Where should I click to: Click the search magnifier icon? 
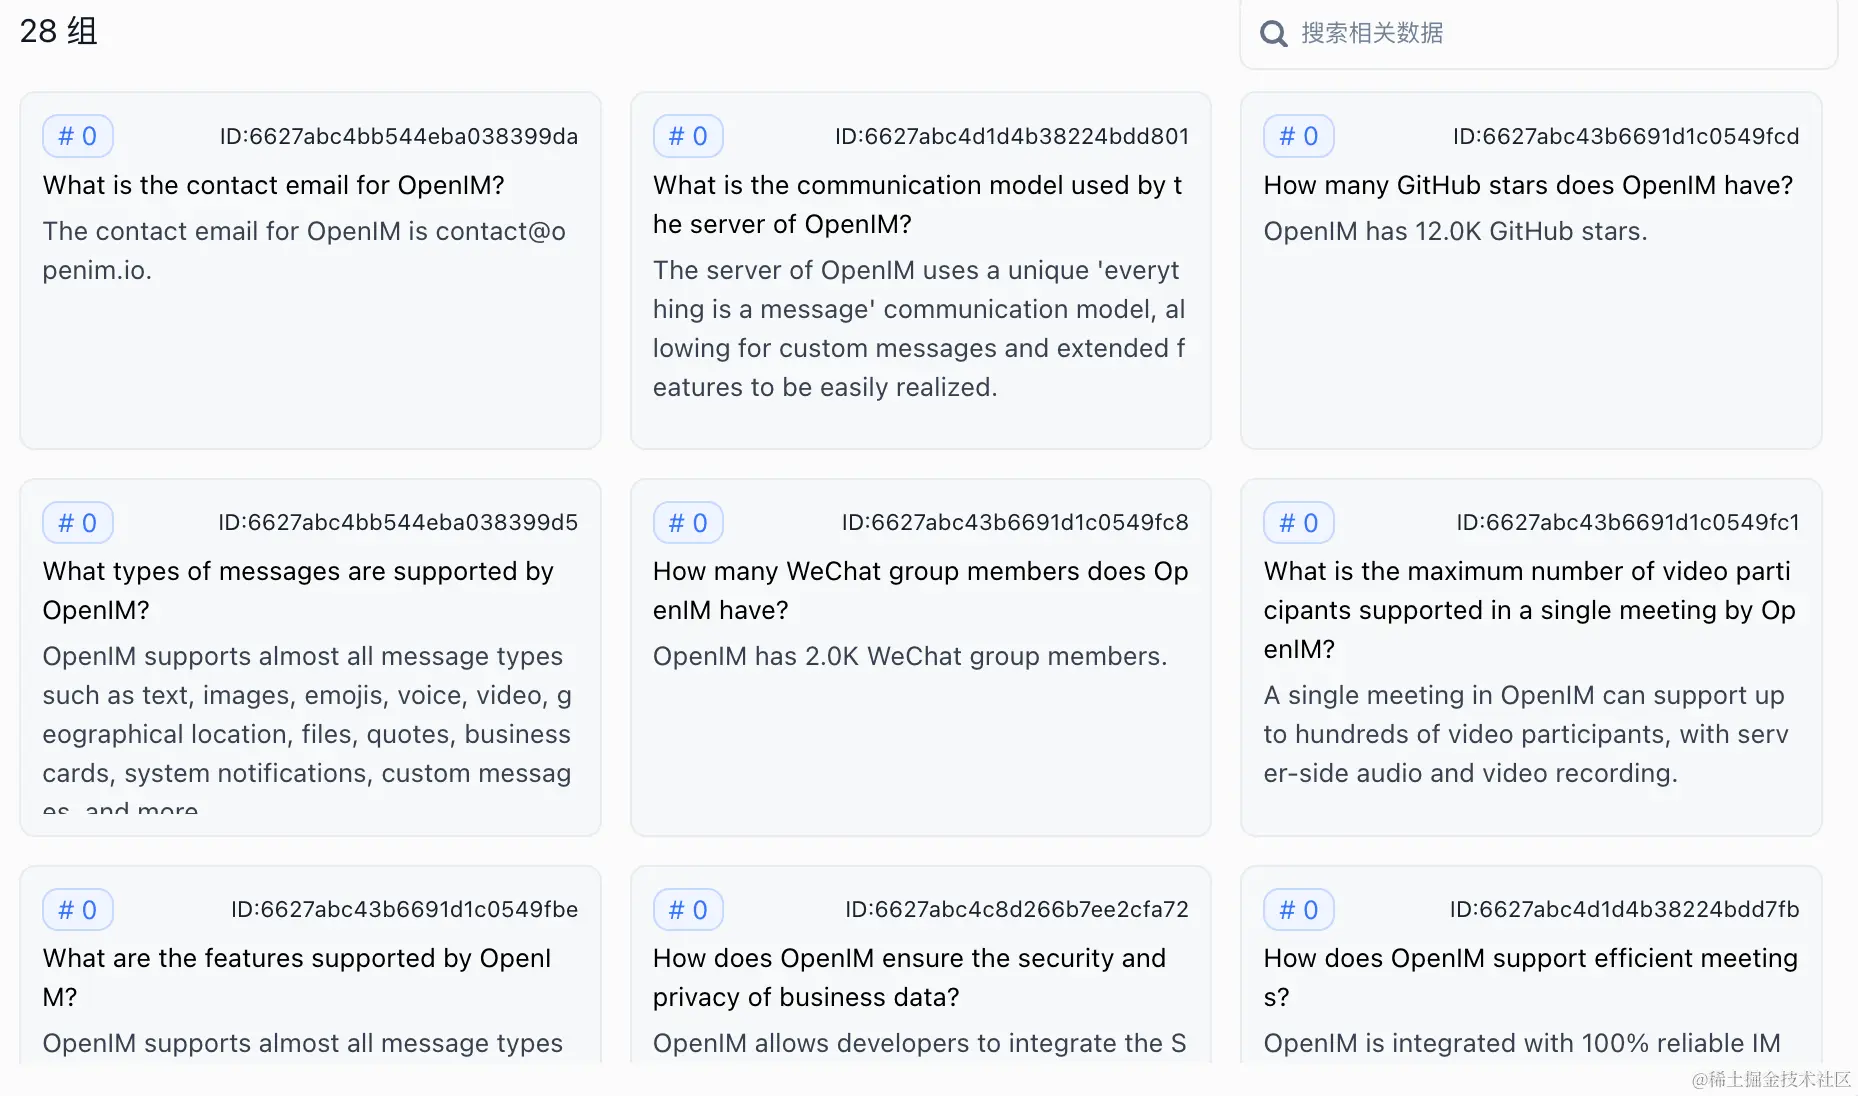(x=1273, y=34)
